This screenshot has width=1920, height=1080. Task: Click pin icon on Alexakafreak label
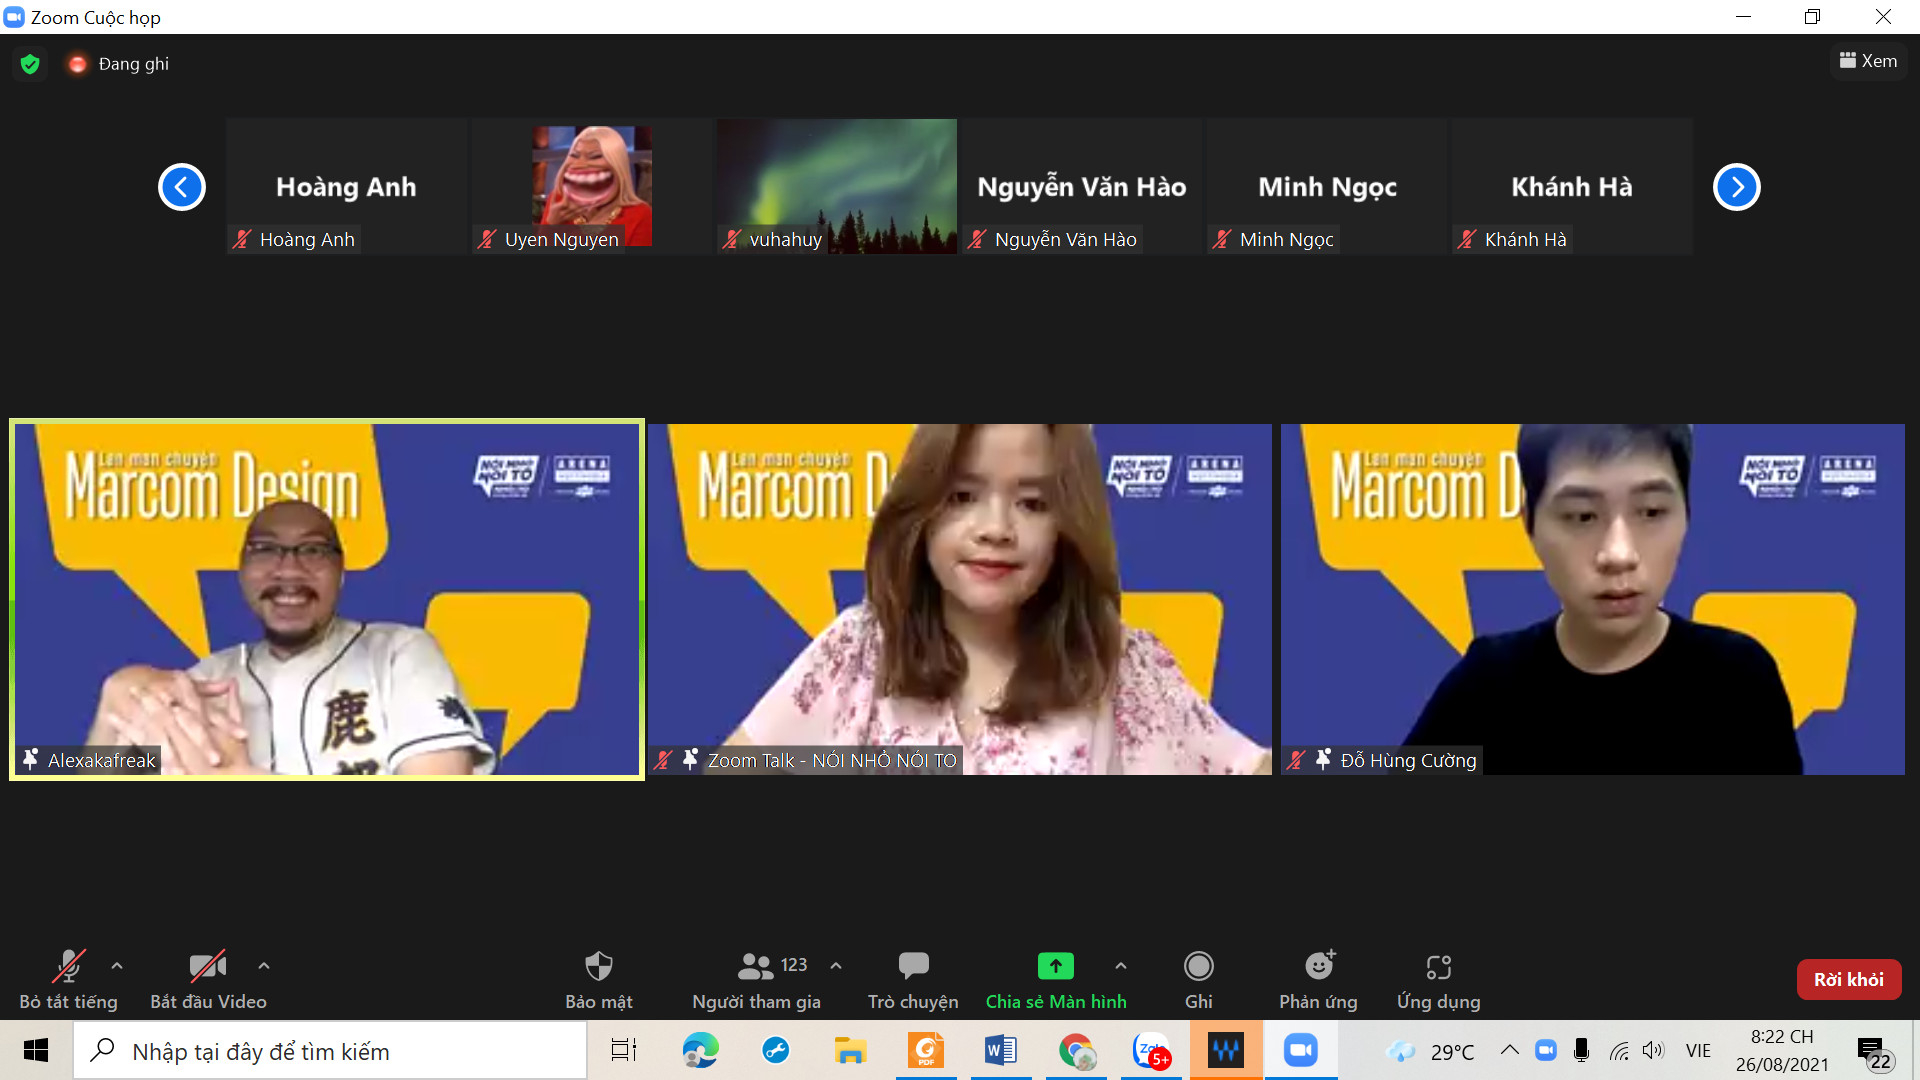coord(31,759)
